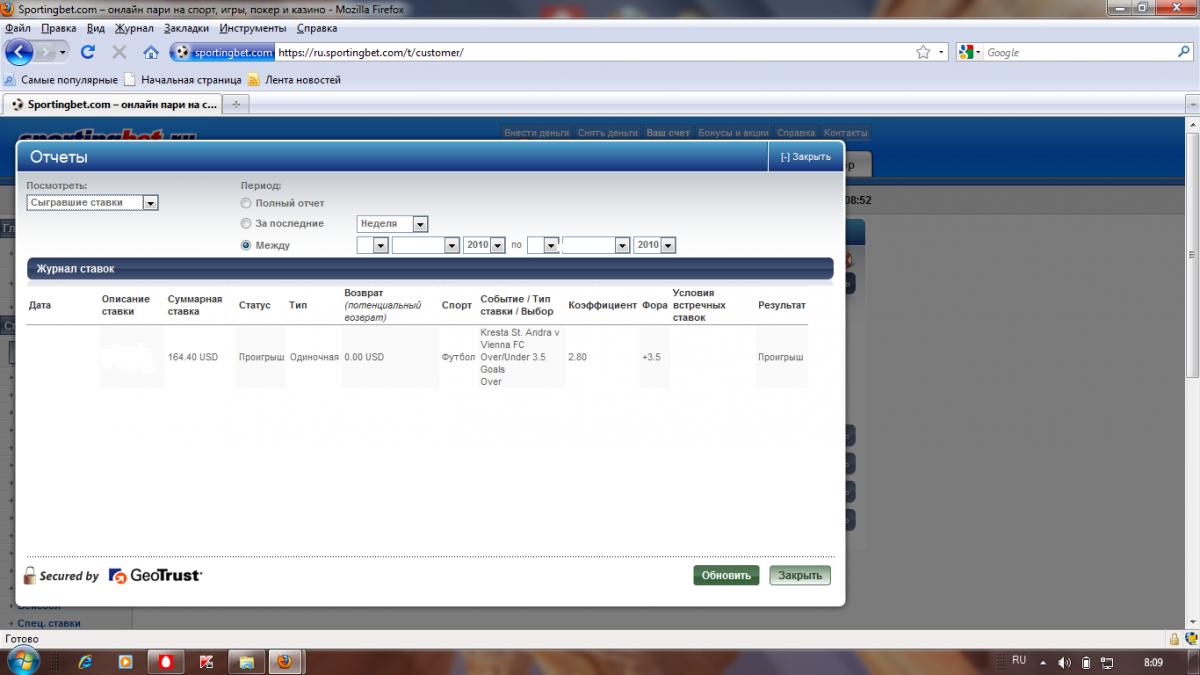Select the Полный отчет radio button
The image size is (1200, 675).
tap(246, 203)
